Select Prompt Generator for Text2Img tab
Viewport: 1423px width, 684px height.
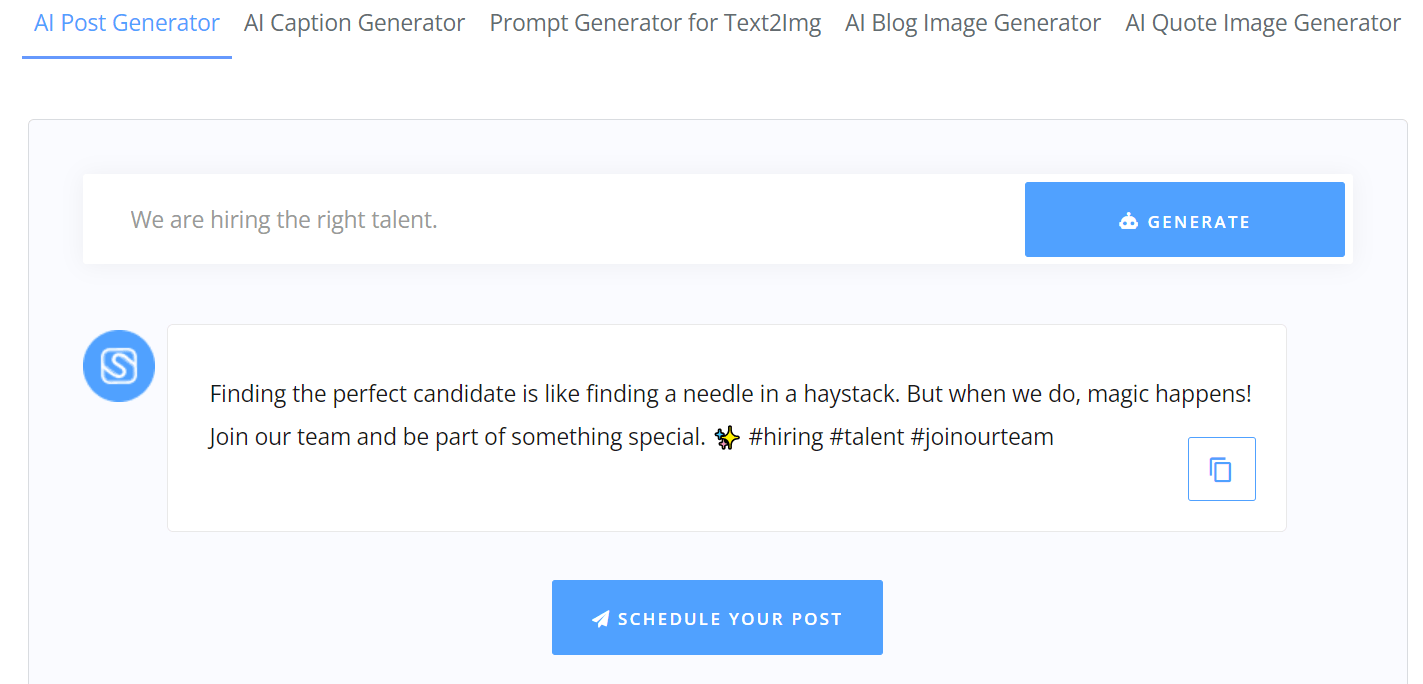click(655, 23)
